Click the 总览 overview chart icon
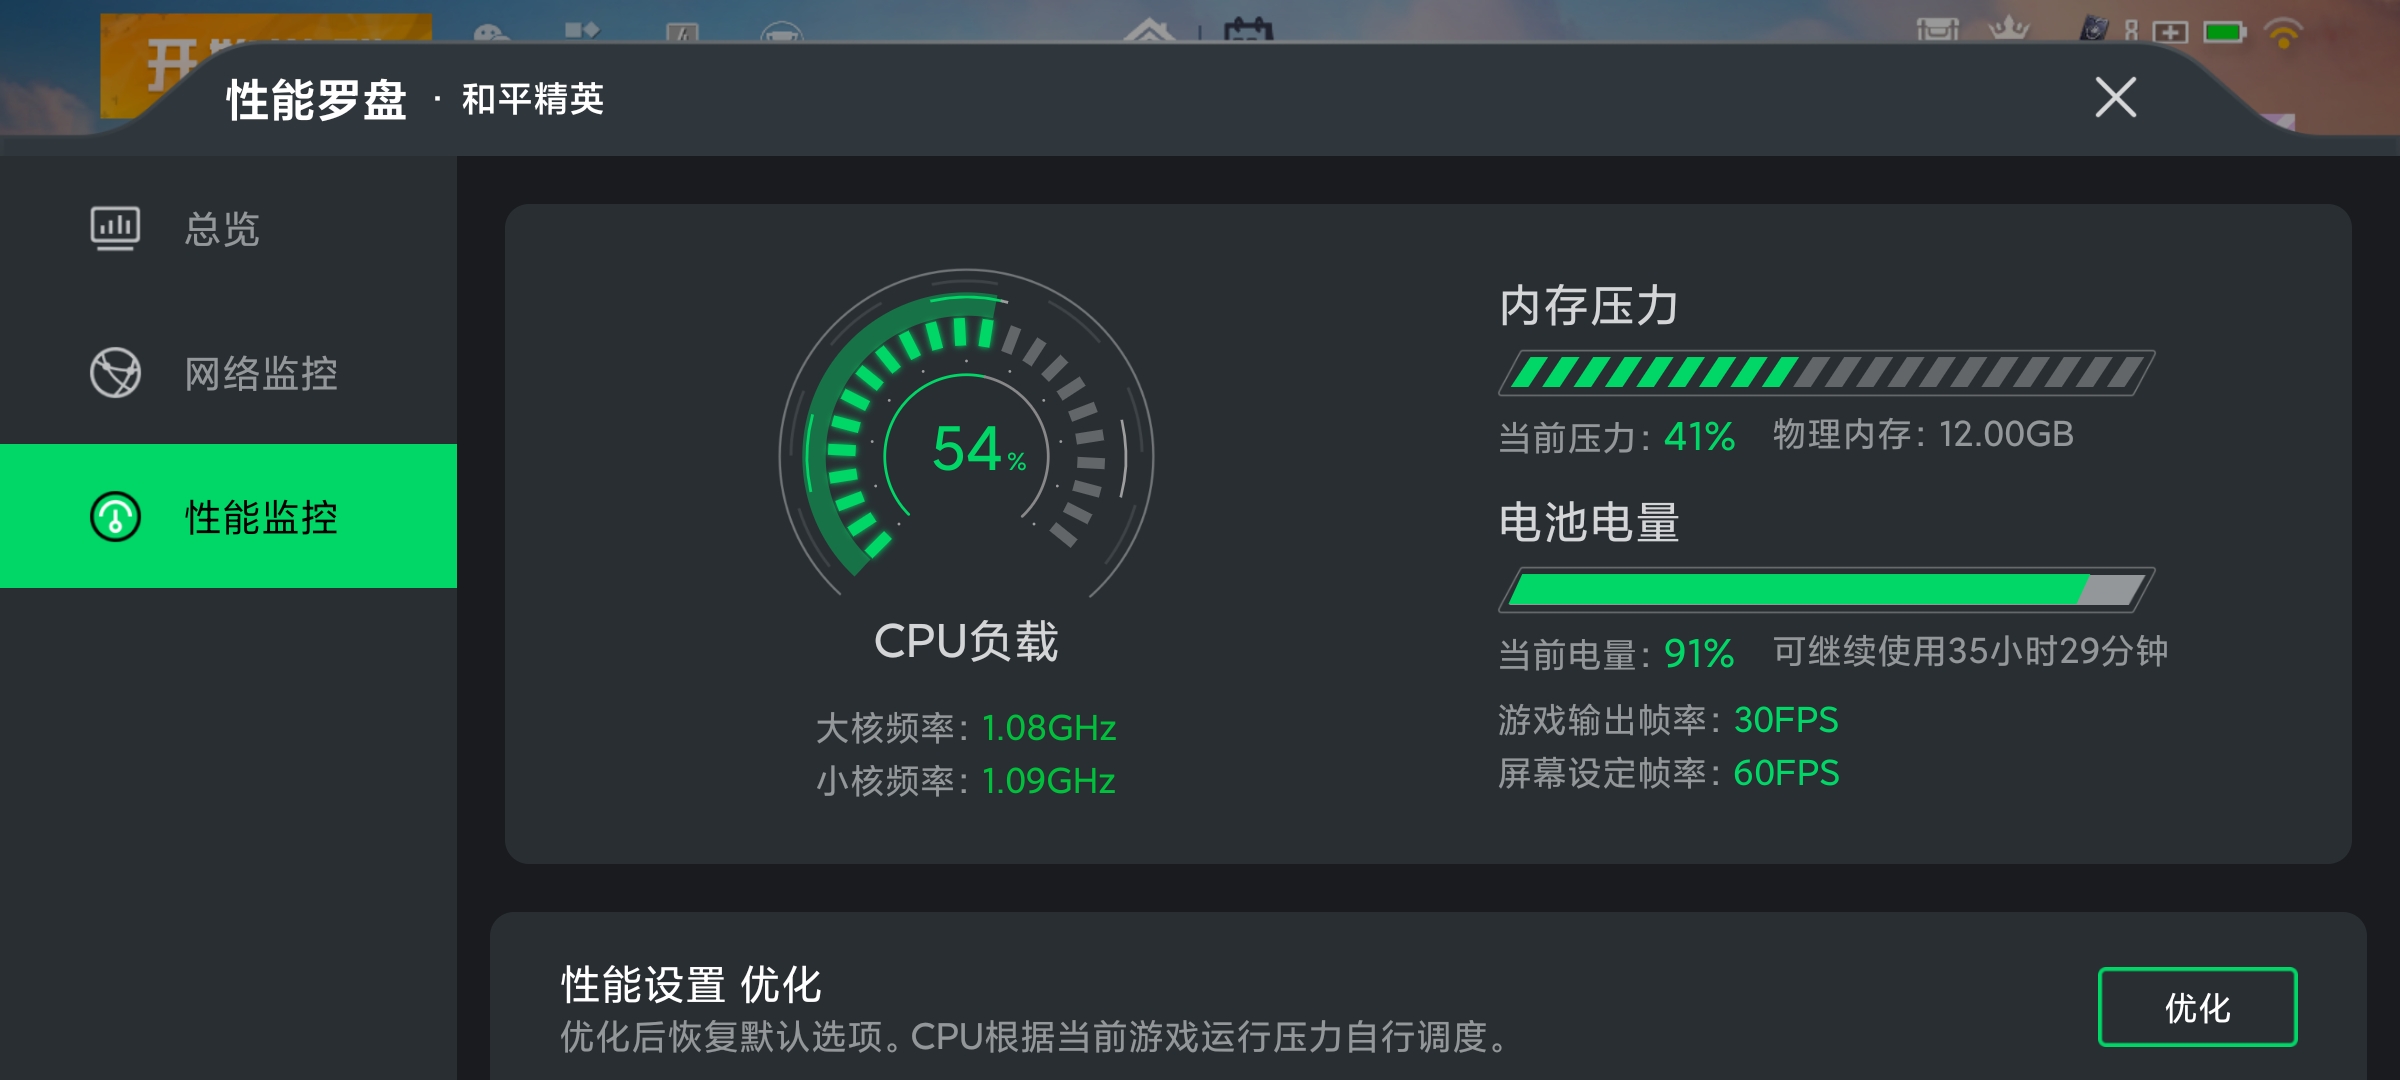The width and height of the screenshot is (2400, 1080). click(115, 228)
